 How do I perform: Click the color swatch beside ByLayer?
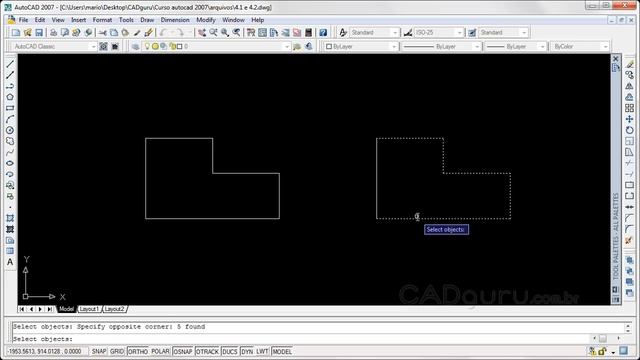coord(329,47)
